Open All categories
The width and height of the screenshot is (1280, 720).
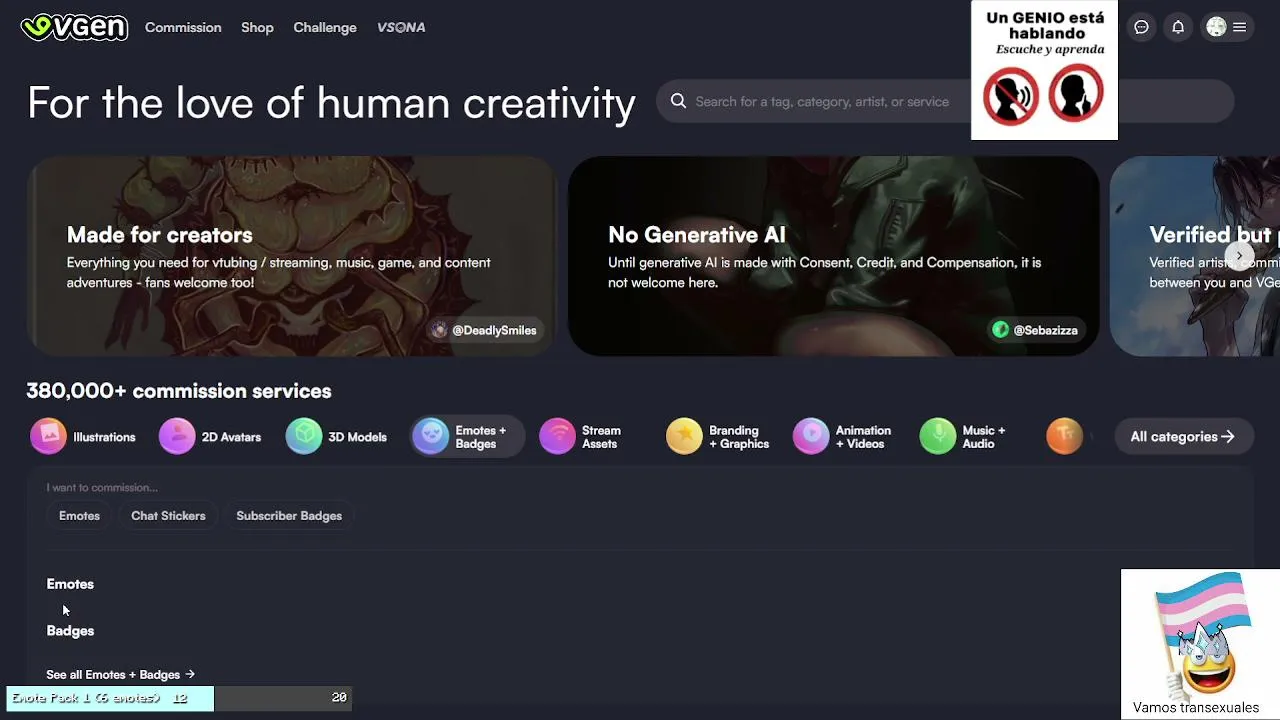point(1183,437)
